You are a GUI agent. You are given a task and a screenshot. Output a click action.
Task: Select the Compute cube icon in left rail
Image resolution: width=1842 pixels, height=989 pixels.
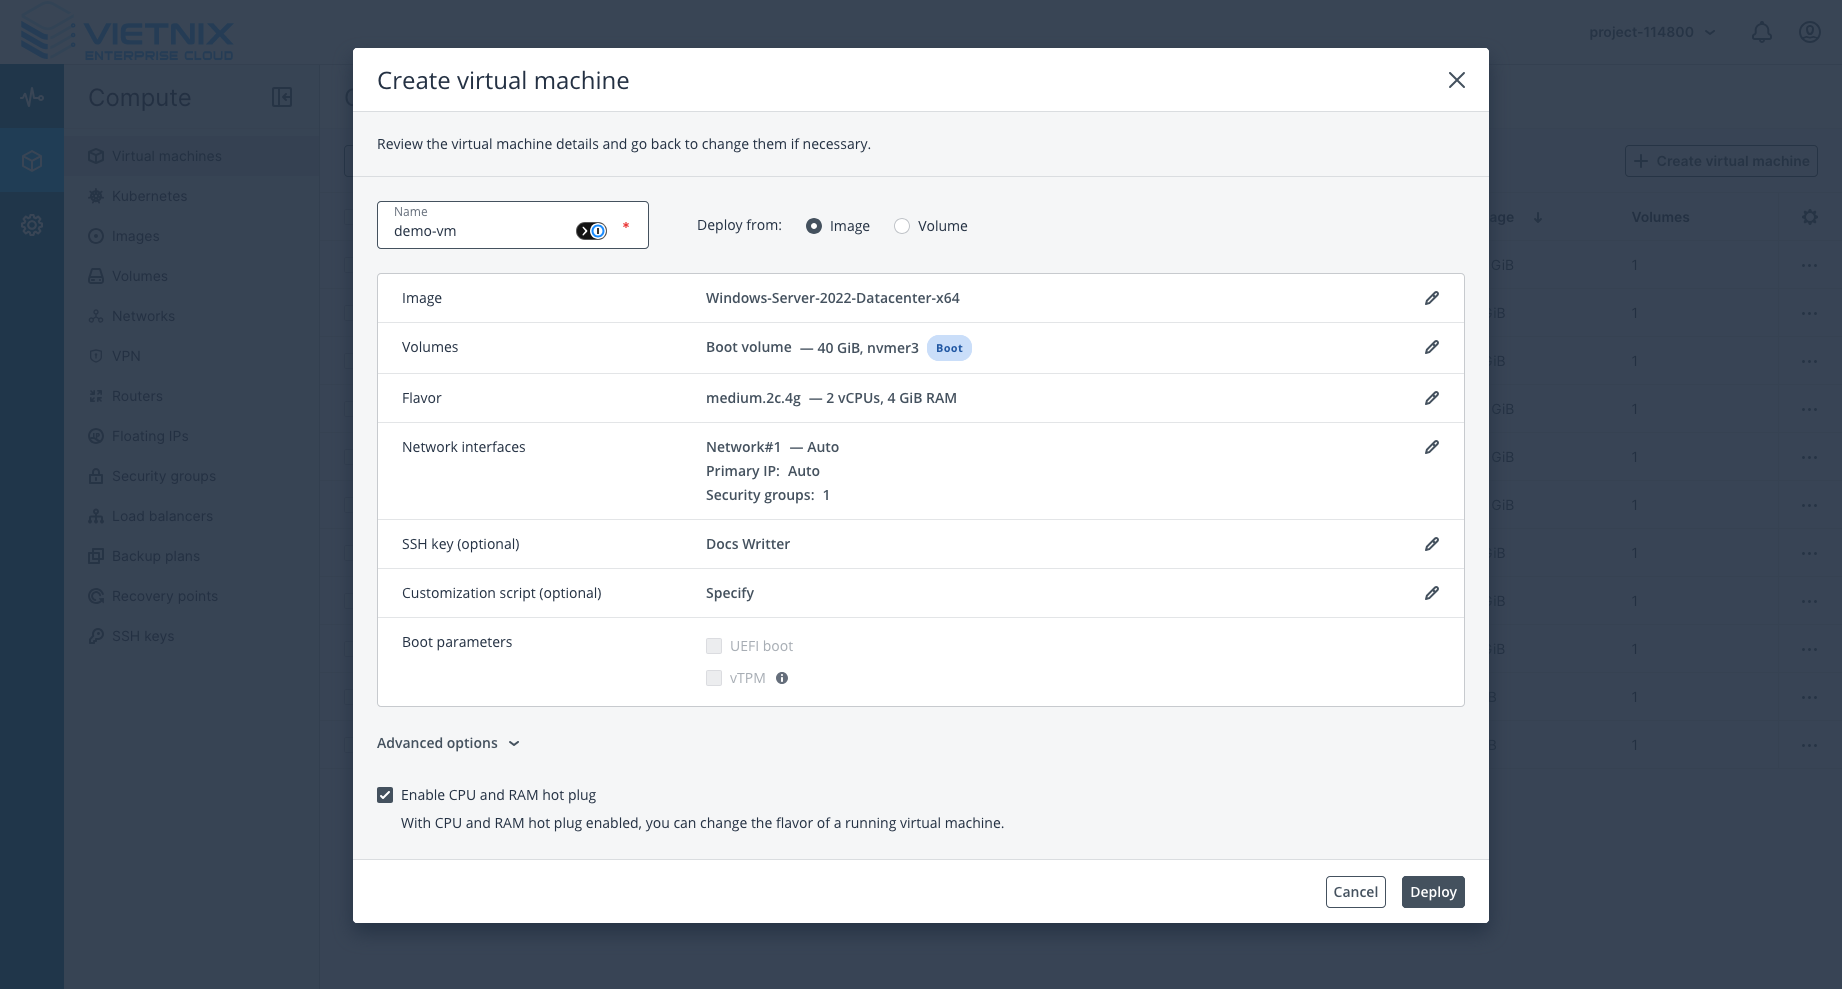coord(32,160)
